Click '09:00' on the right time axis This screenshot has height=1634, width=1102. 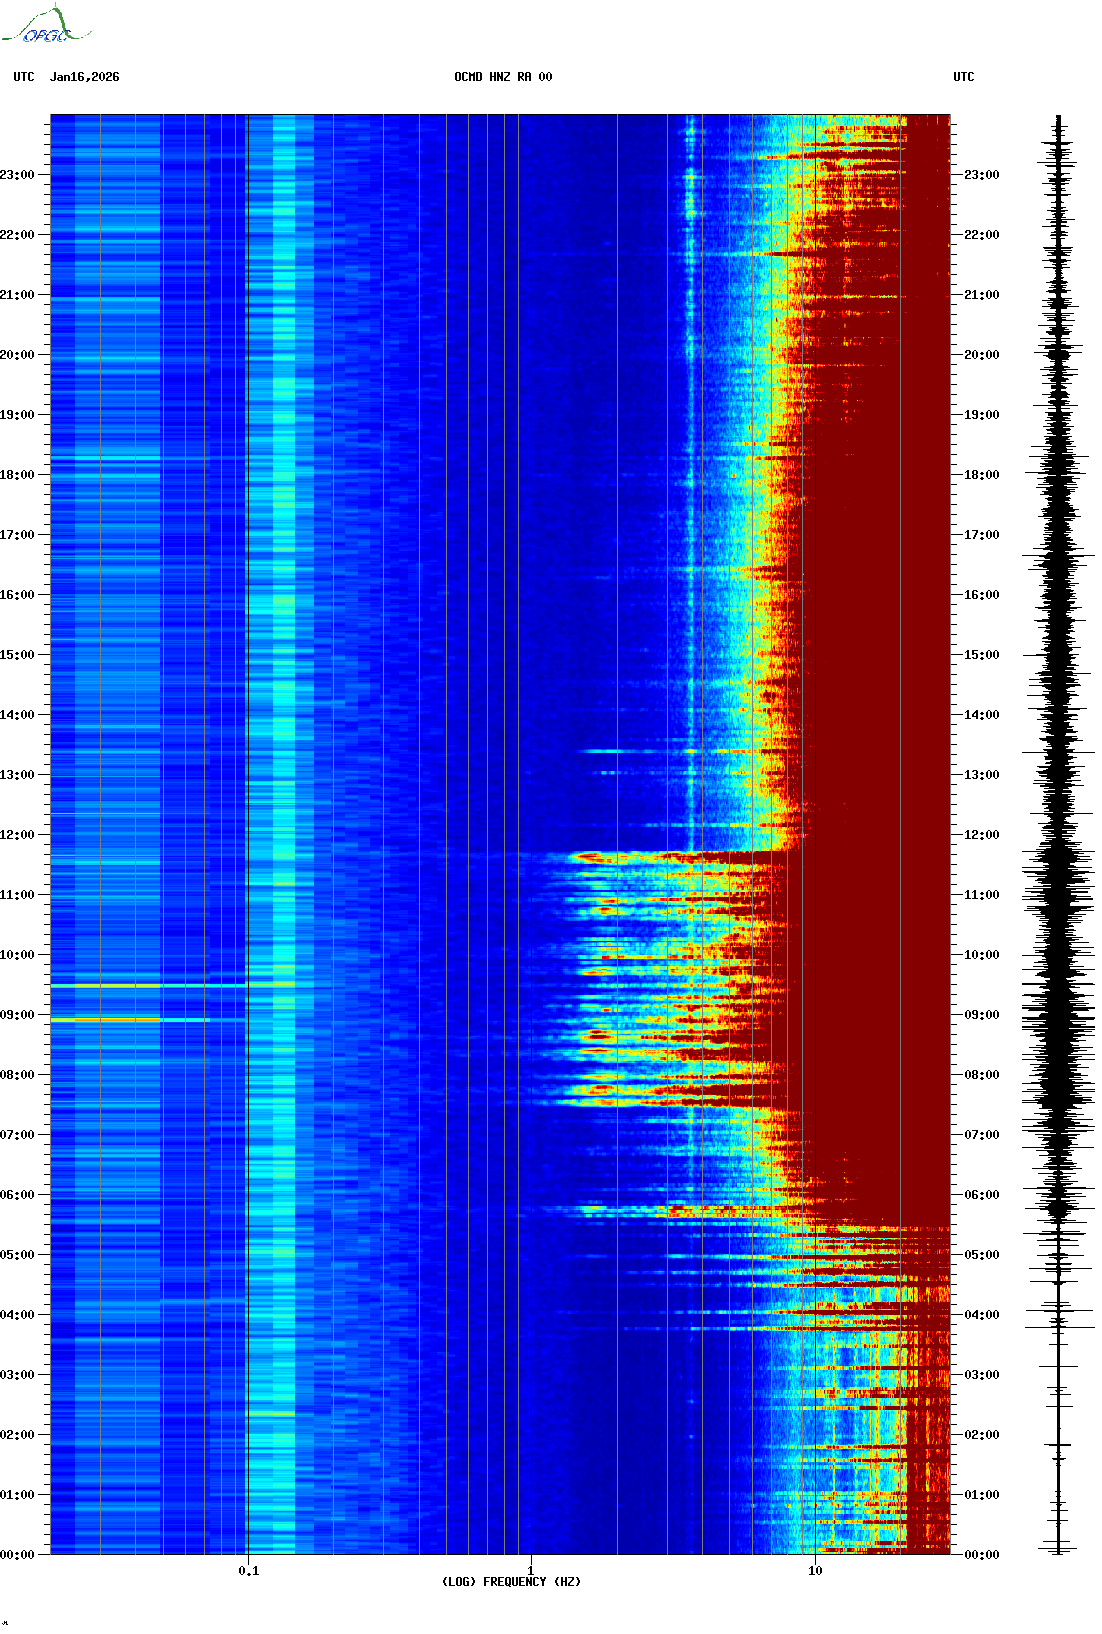(x=981, y=1015)
